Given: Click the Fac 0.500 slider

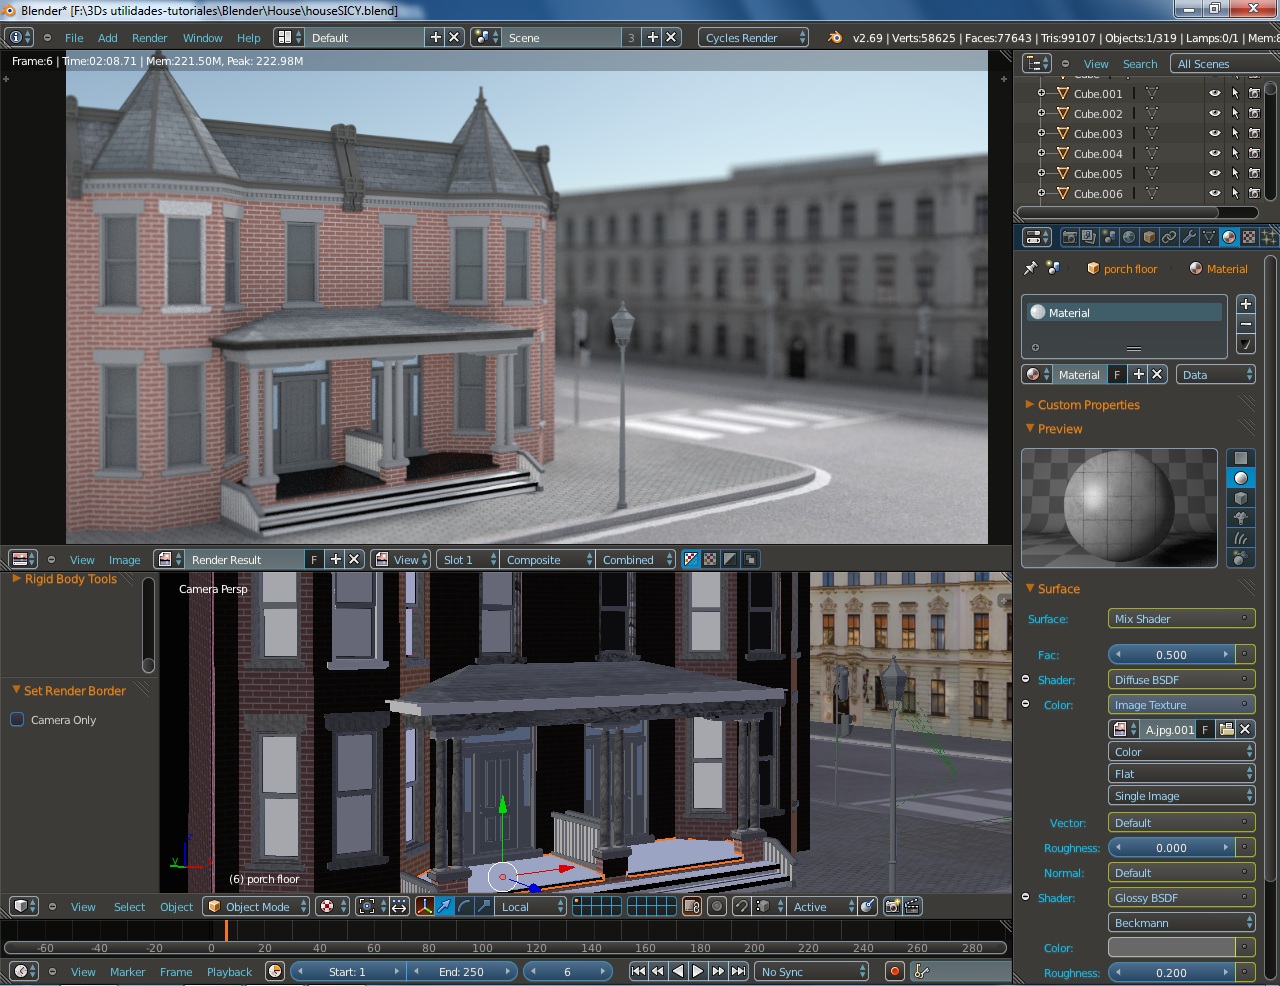Looking at the screenshot, I should [x=1171, y=655].
